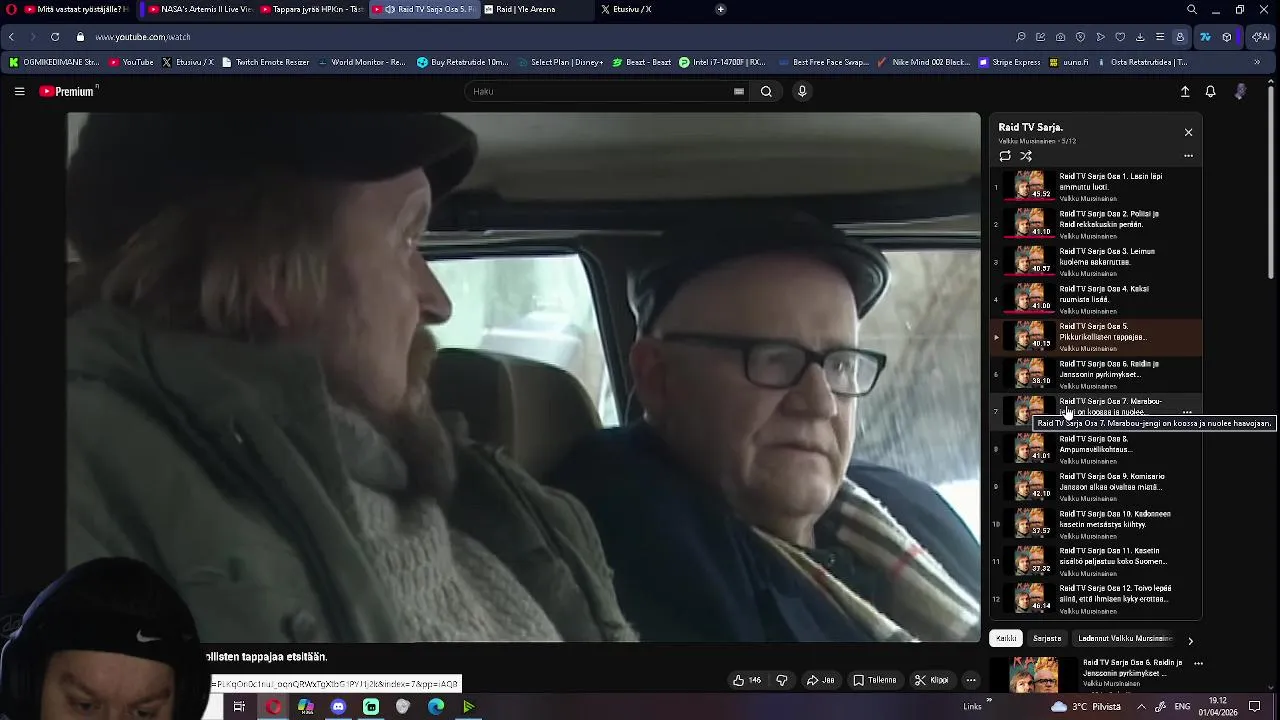Play Raid TV Sarja Osa 2 from playlist

pos(1096,224)
